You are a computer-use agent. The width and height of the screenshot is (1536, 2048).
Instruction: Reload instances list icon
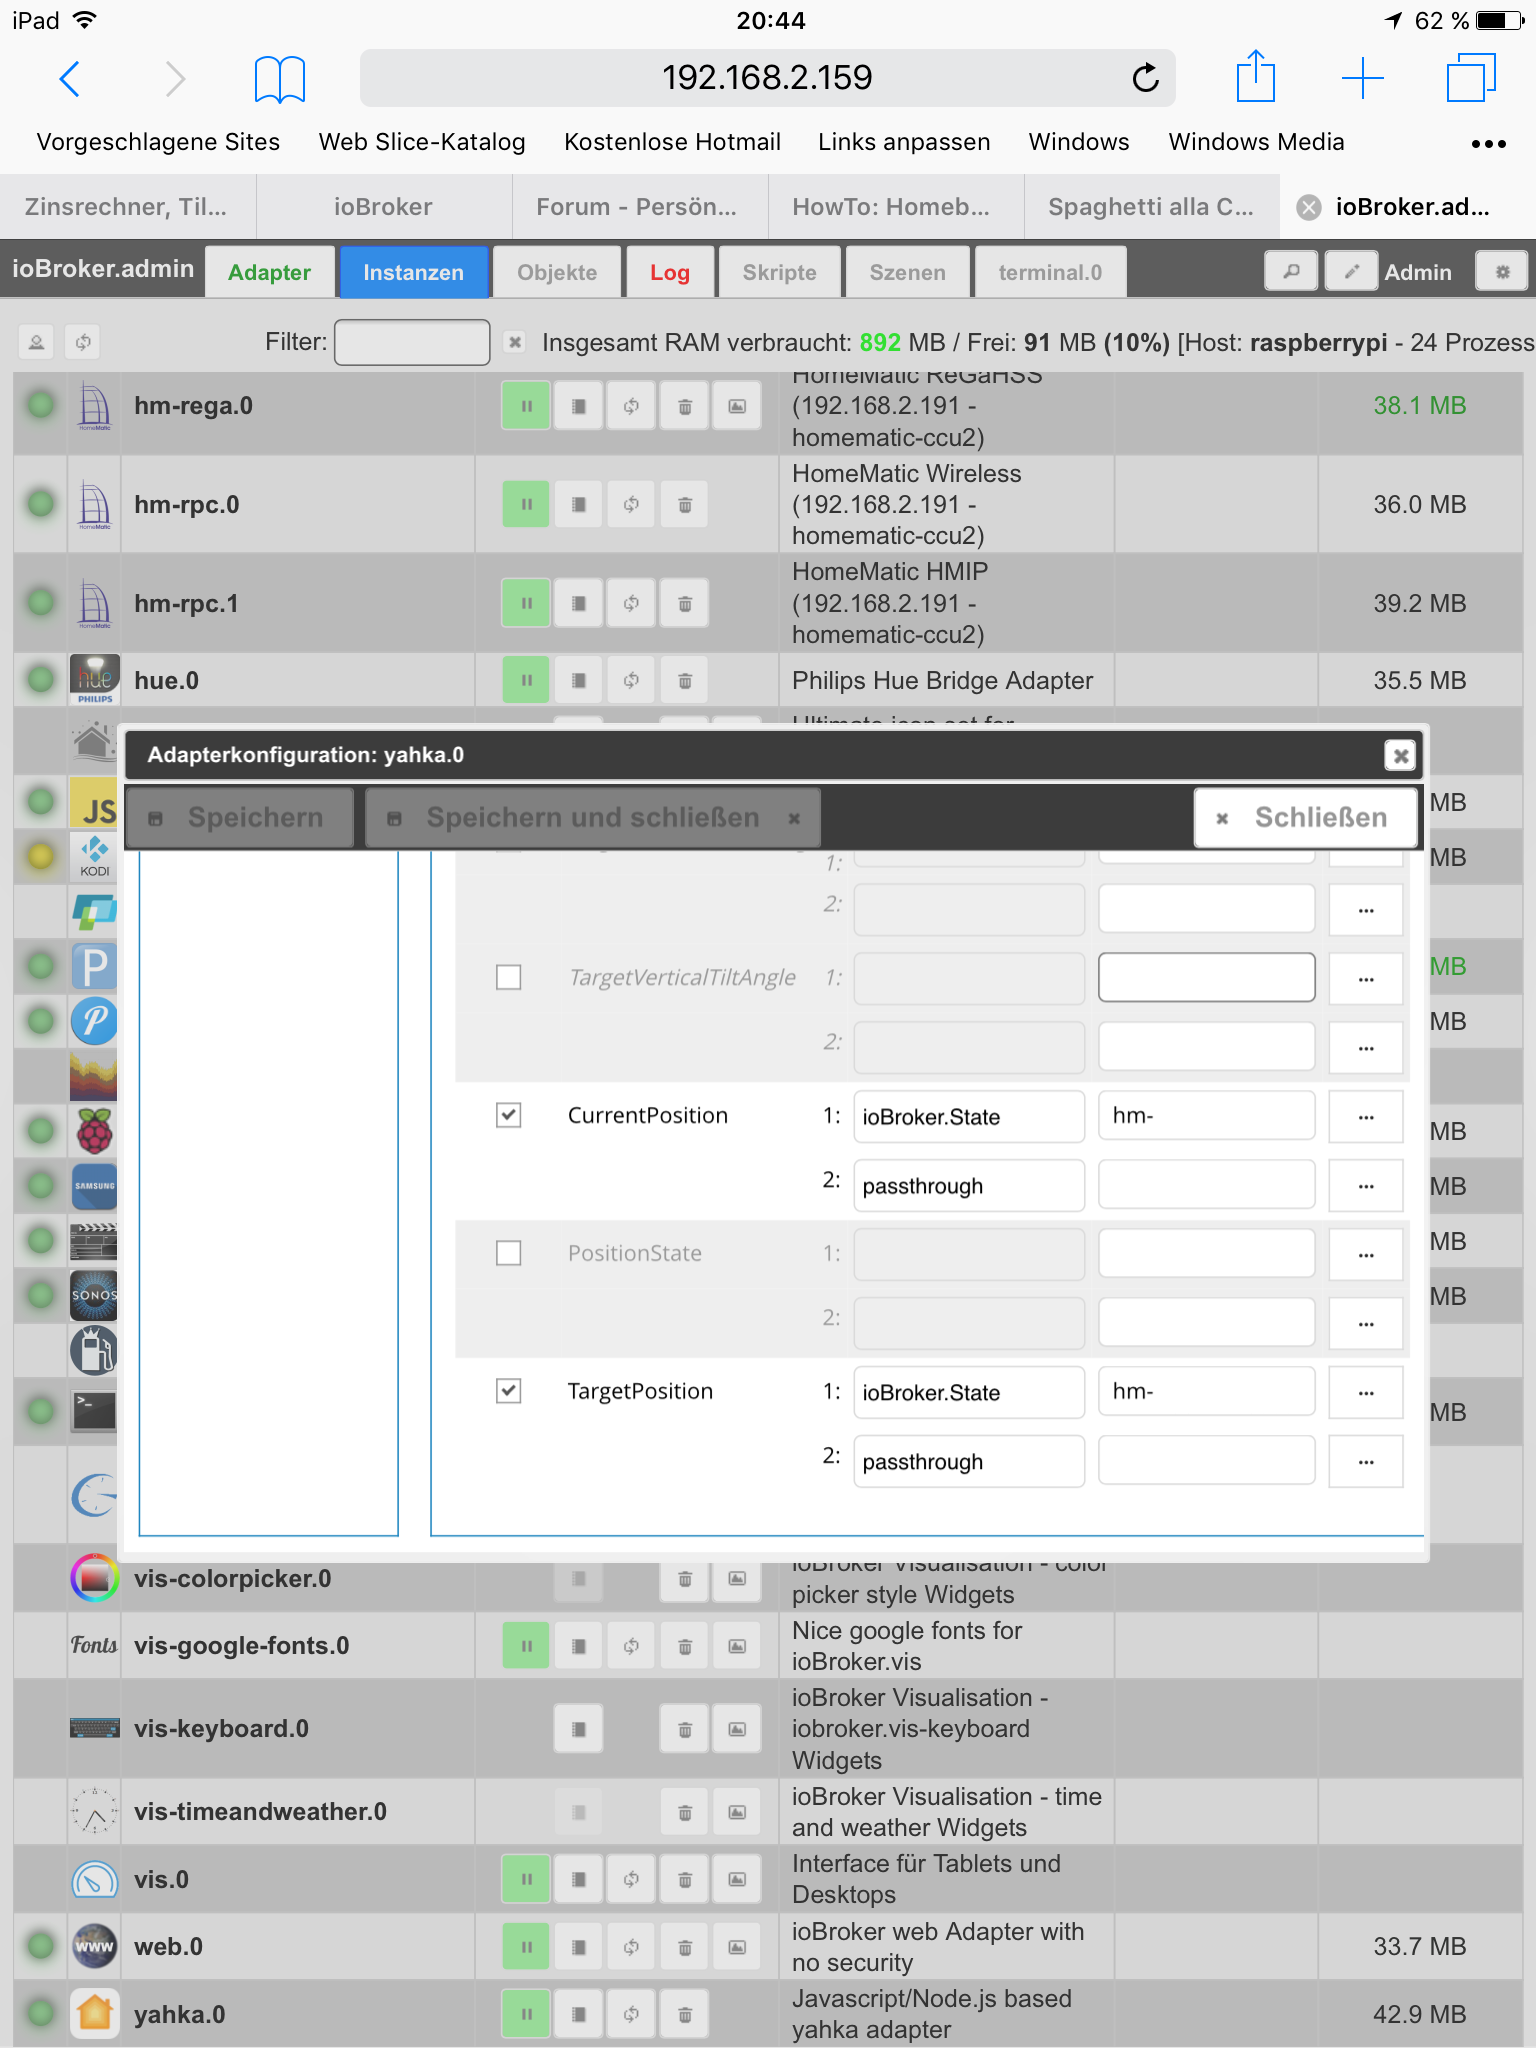click(x=83, y=343)
